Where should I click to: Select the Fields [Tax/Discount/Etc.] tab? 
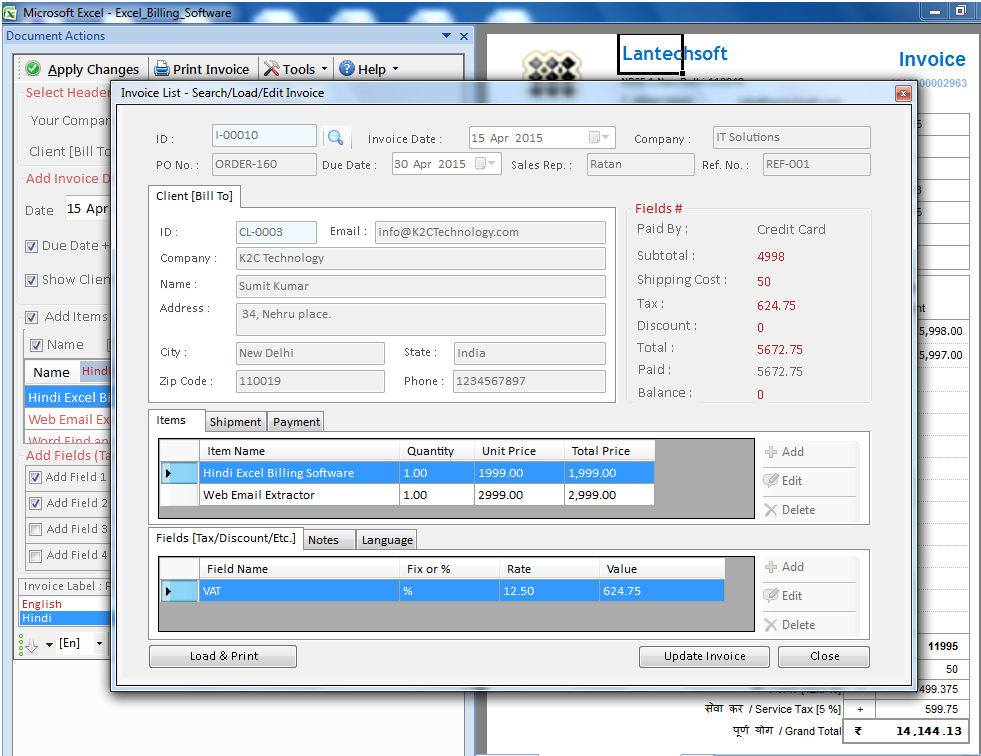[x=226, y=538]
